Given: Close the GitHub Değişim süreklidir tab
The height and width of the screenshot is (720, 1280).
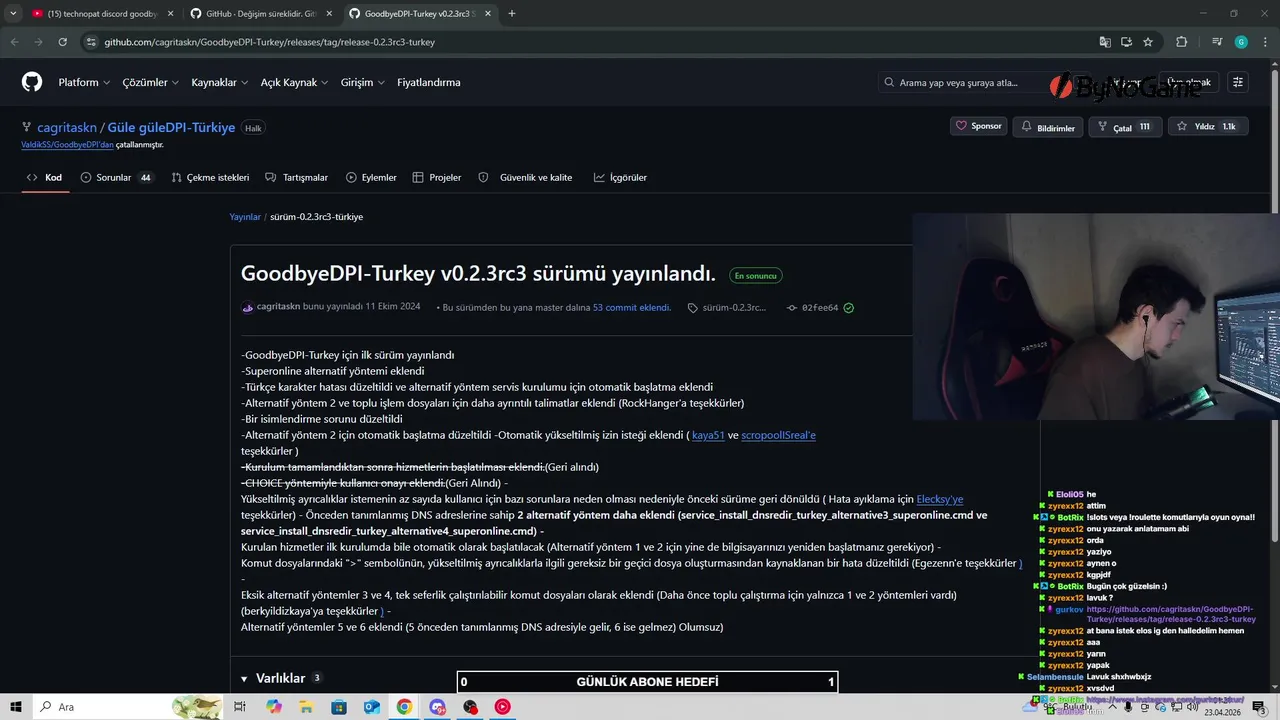Looking at the screenshot, I should pos(327,14).
